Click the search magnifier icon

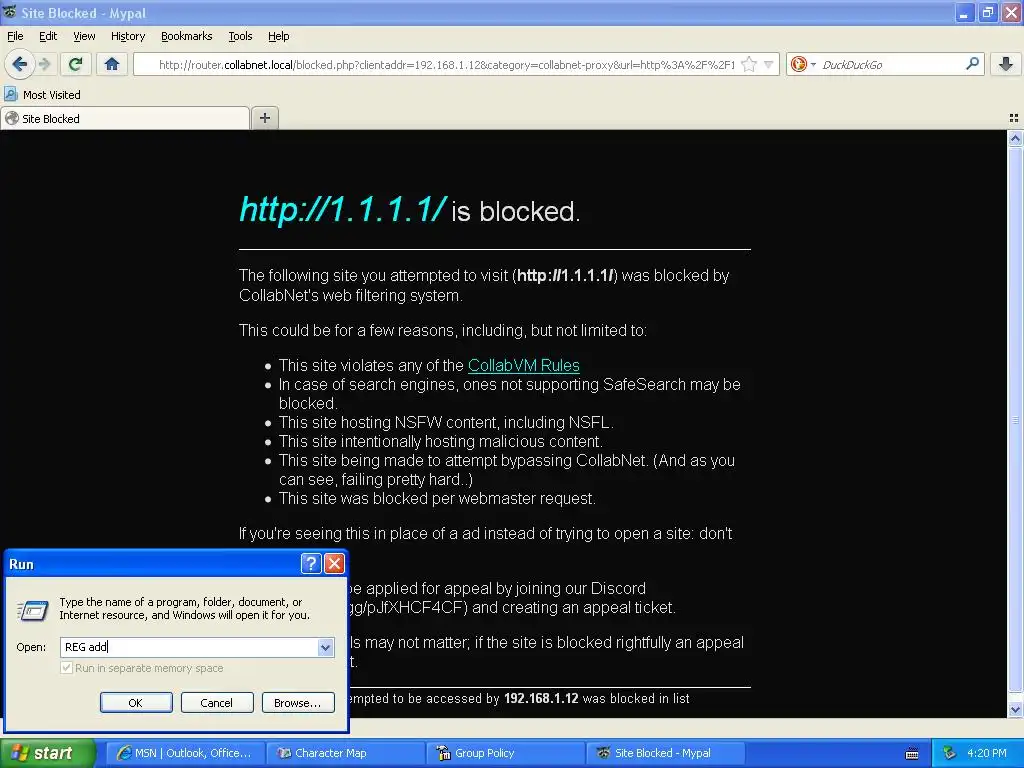[972, 64]
